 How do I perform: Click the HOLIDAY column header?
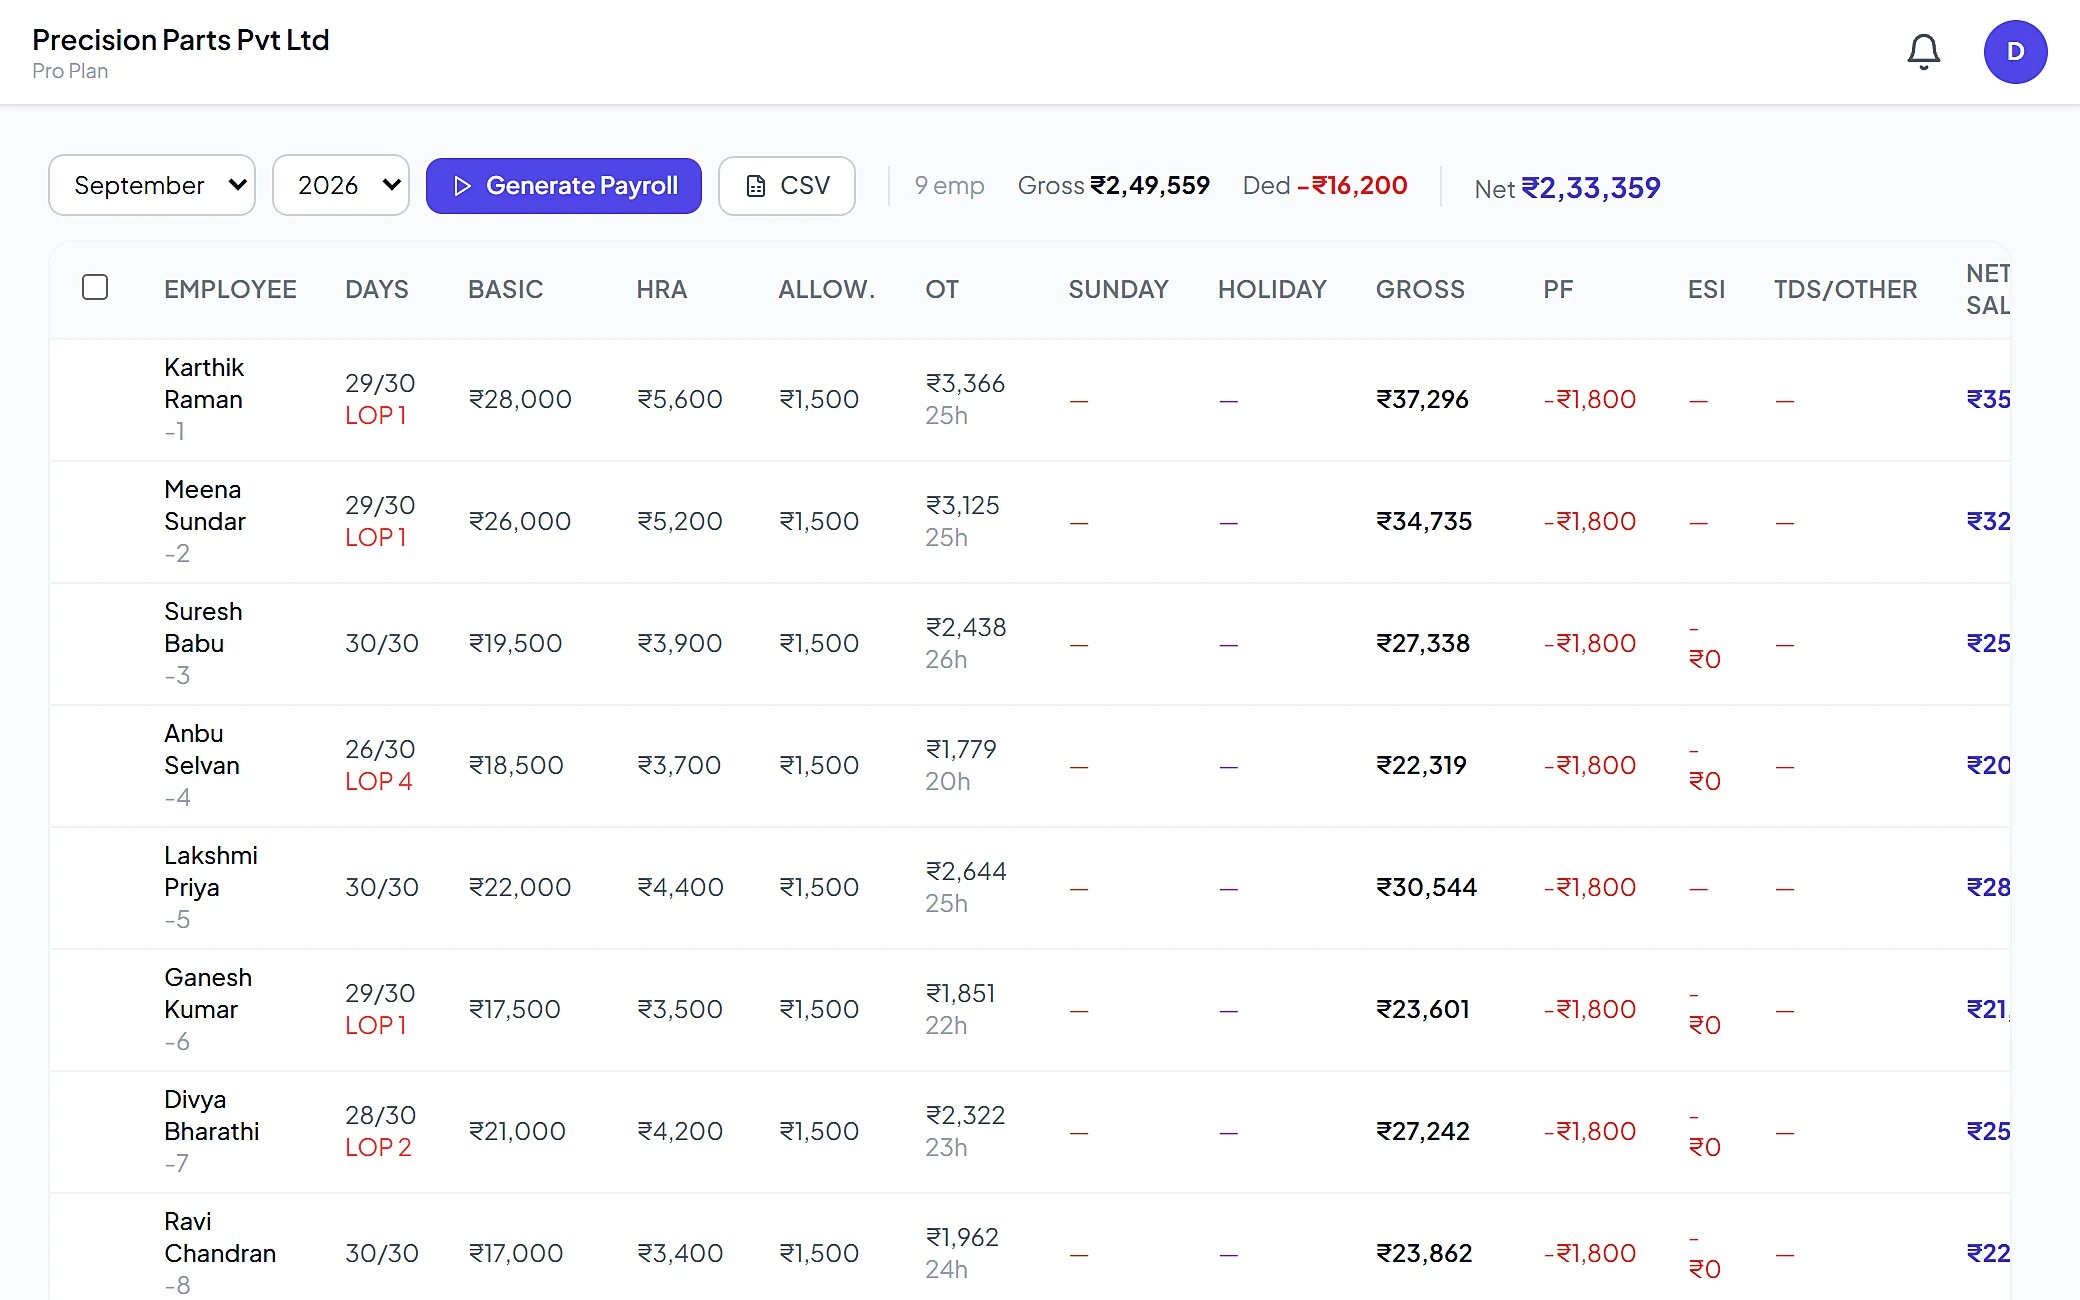[1272, 290]
